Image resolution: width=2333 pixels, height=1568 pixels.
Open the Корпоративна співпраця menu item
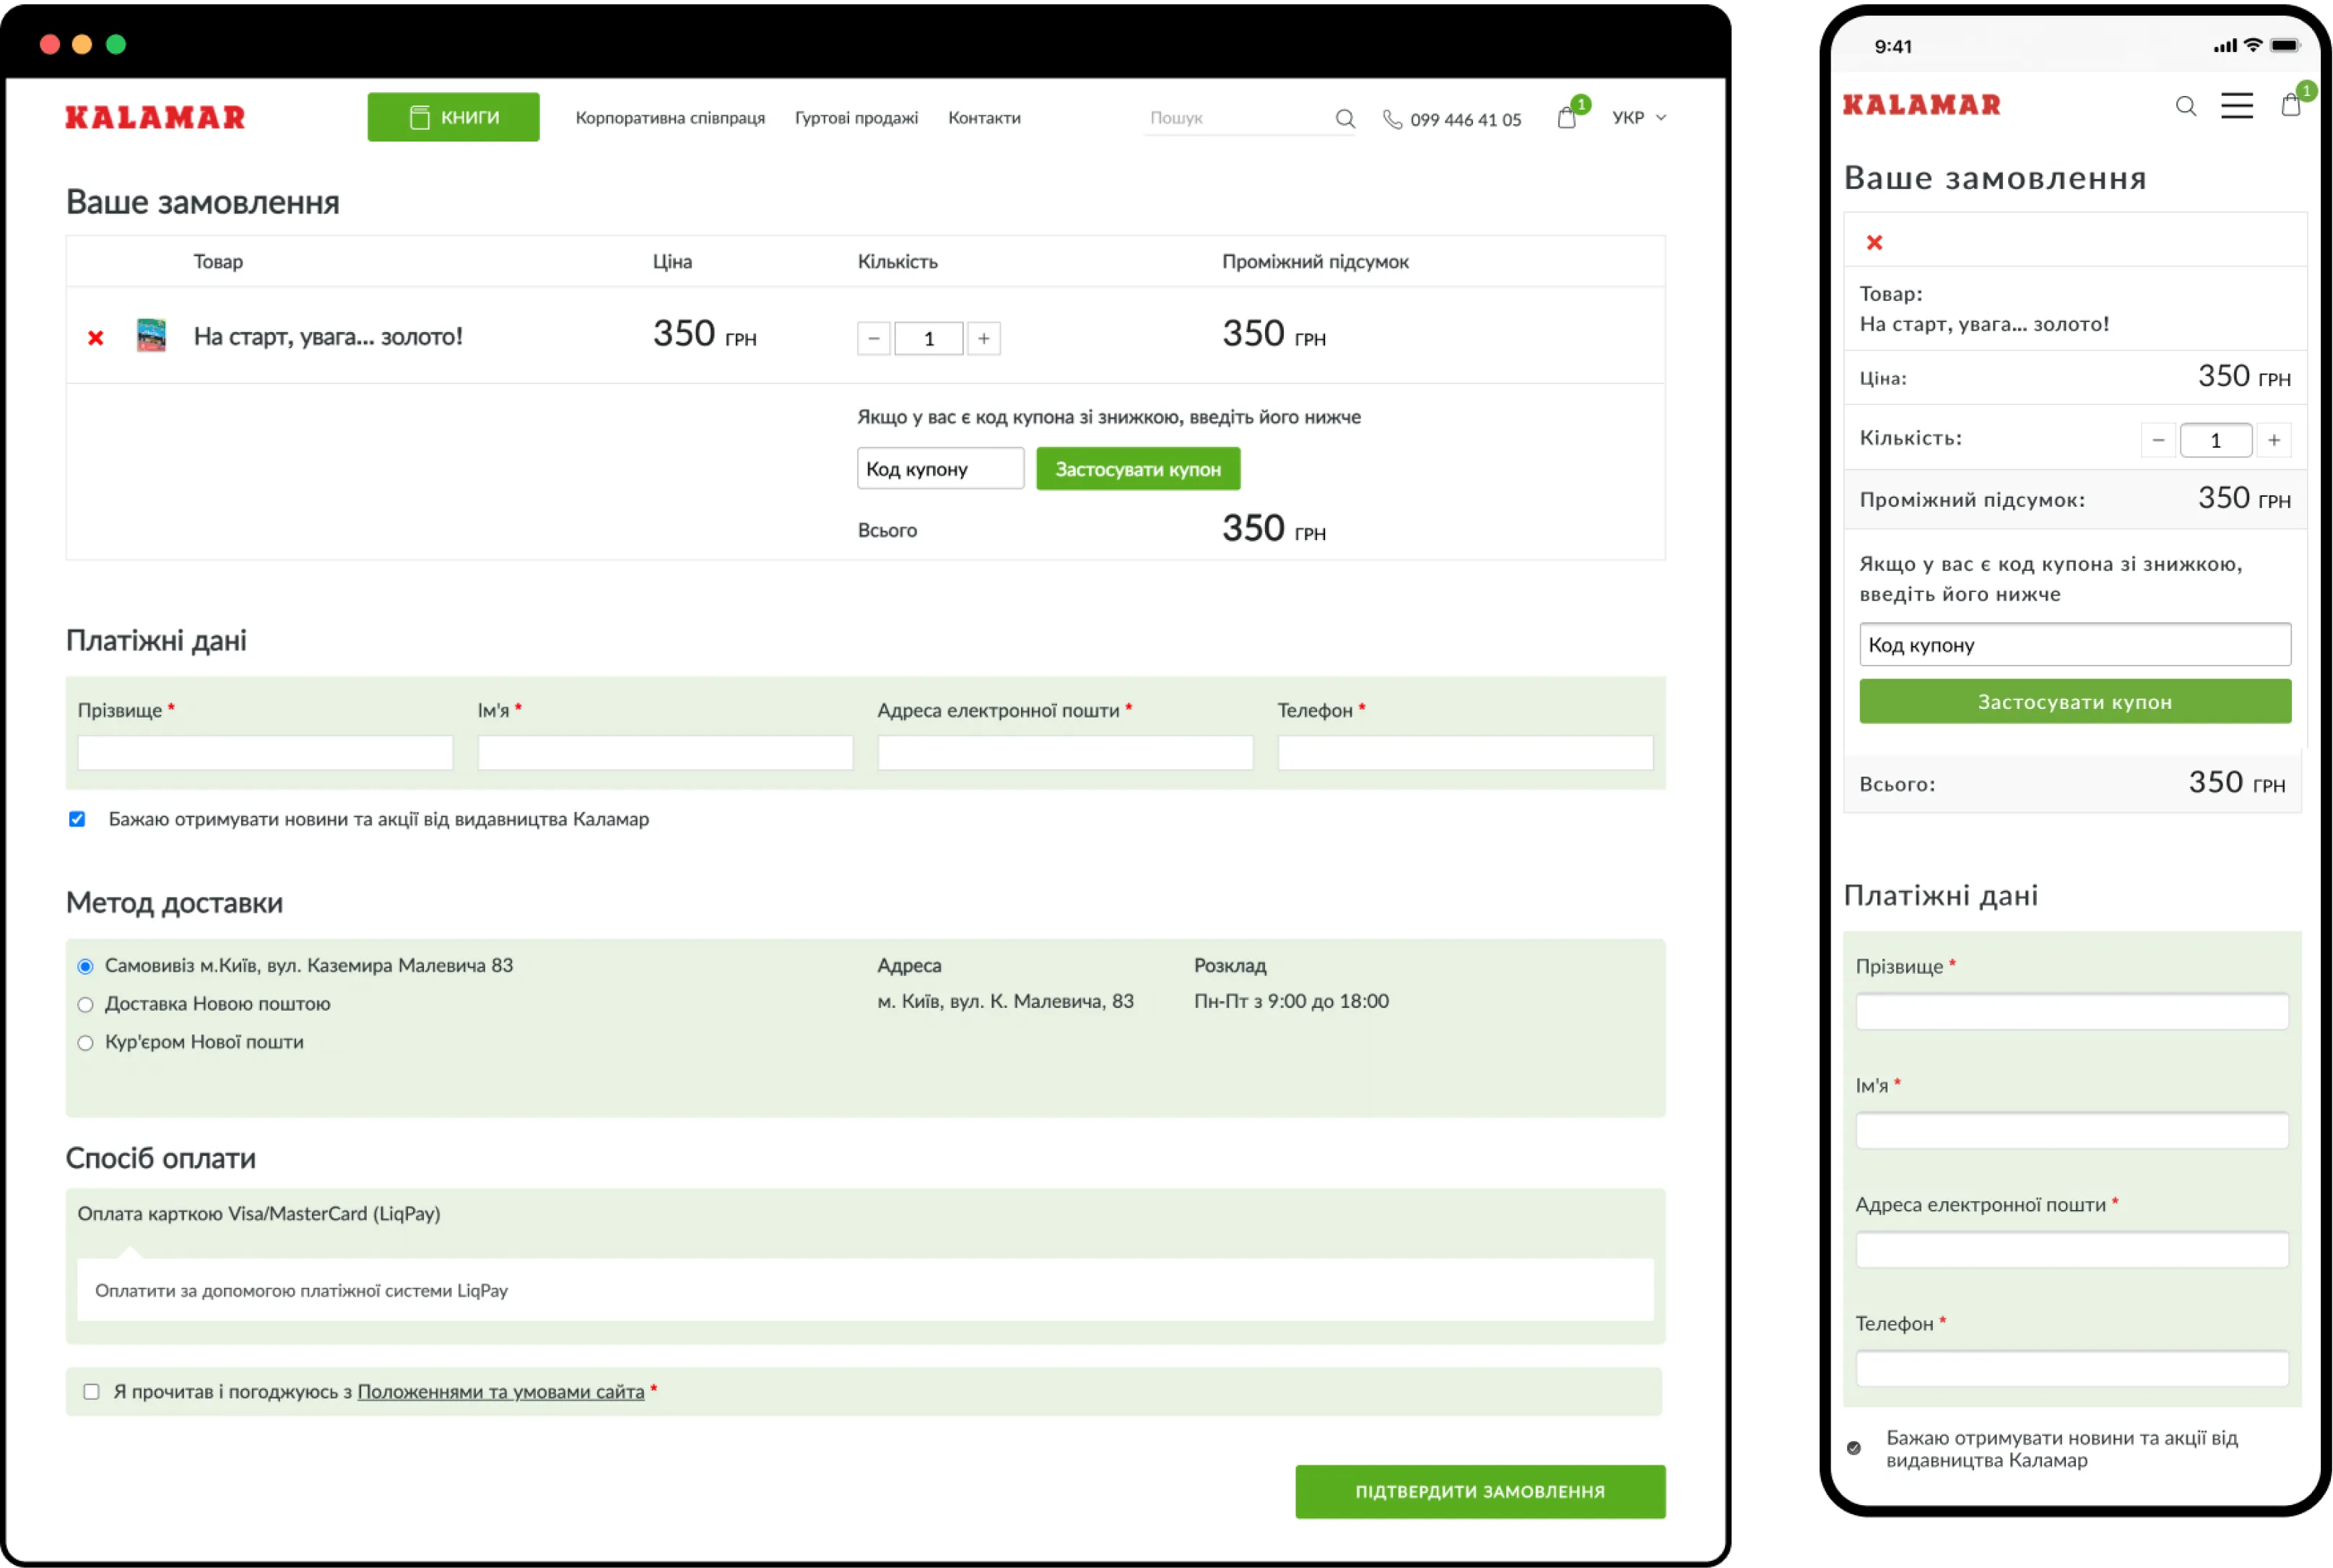(670, 118)
